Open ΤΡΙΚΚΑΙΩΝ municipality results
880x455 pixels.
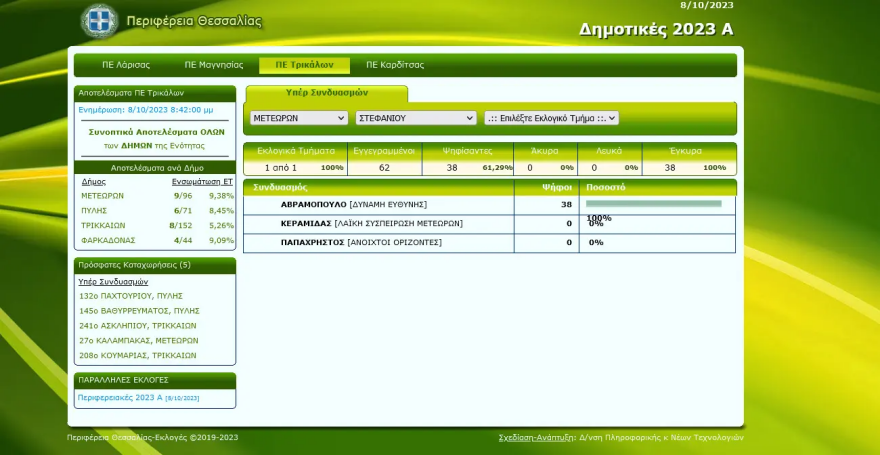tap(104, 226)
